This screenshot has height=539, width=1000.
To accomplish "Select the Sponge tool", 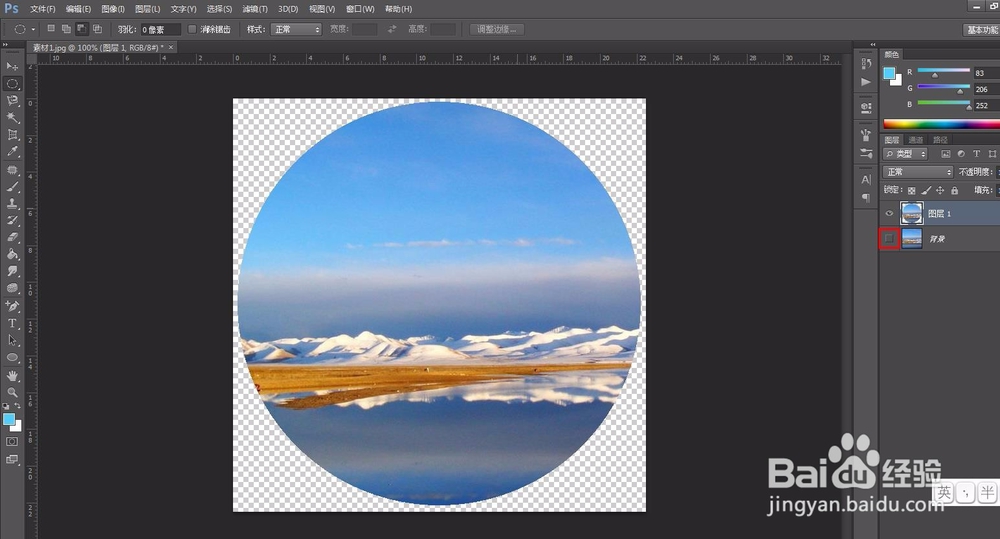I will (x=12, y=288).
